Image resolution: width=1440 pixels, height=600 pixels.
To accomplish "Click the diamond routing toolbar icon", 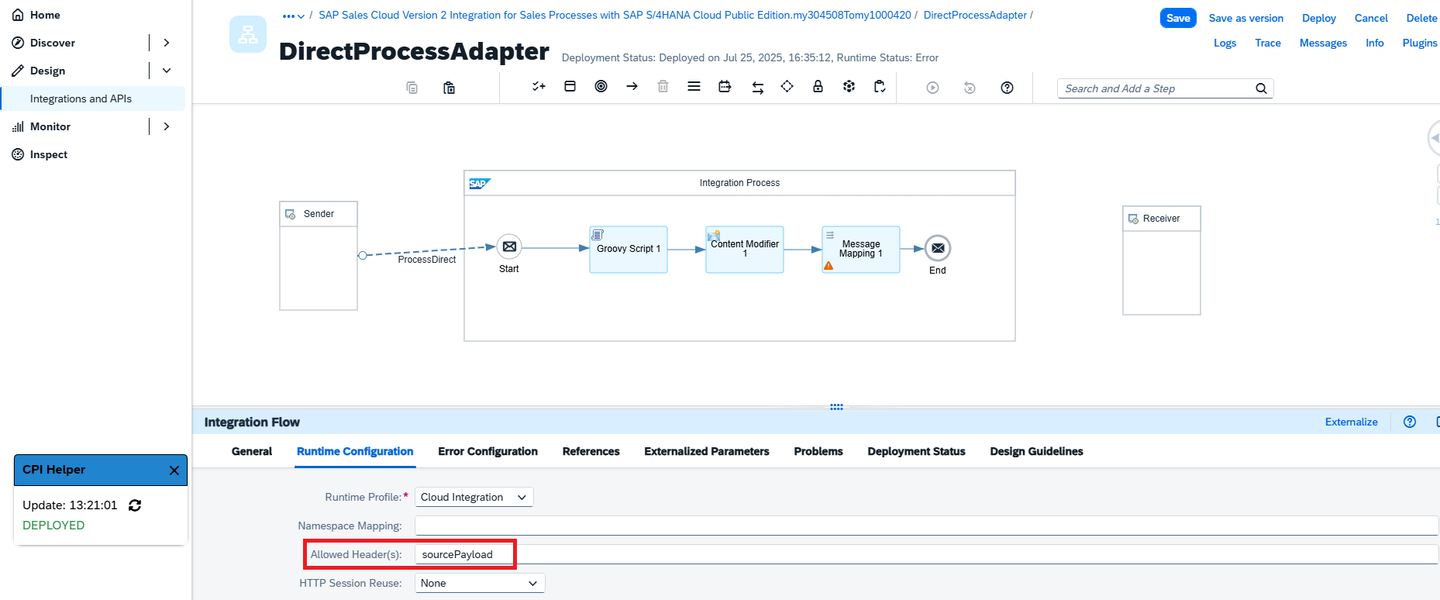I will point(787,87).
